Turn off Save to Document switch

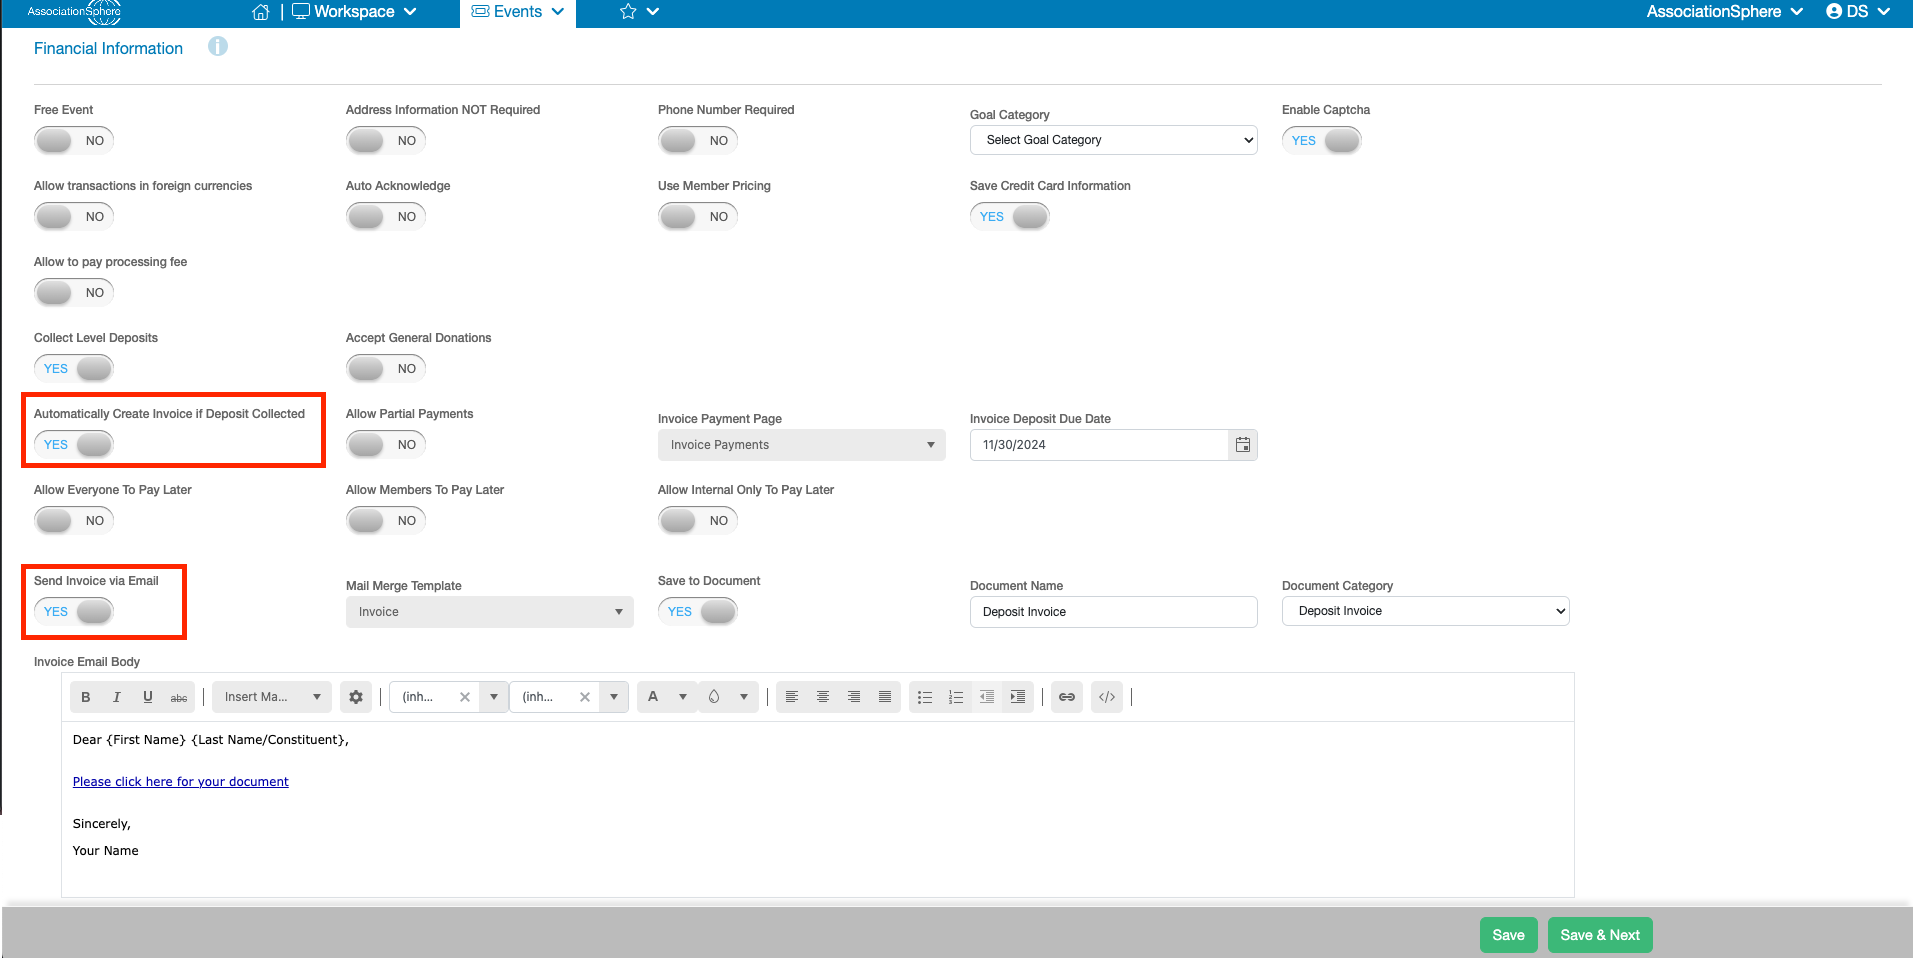[698, 612]
